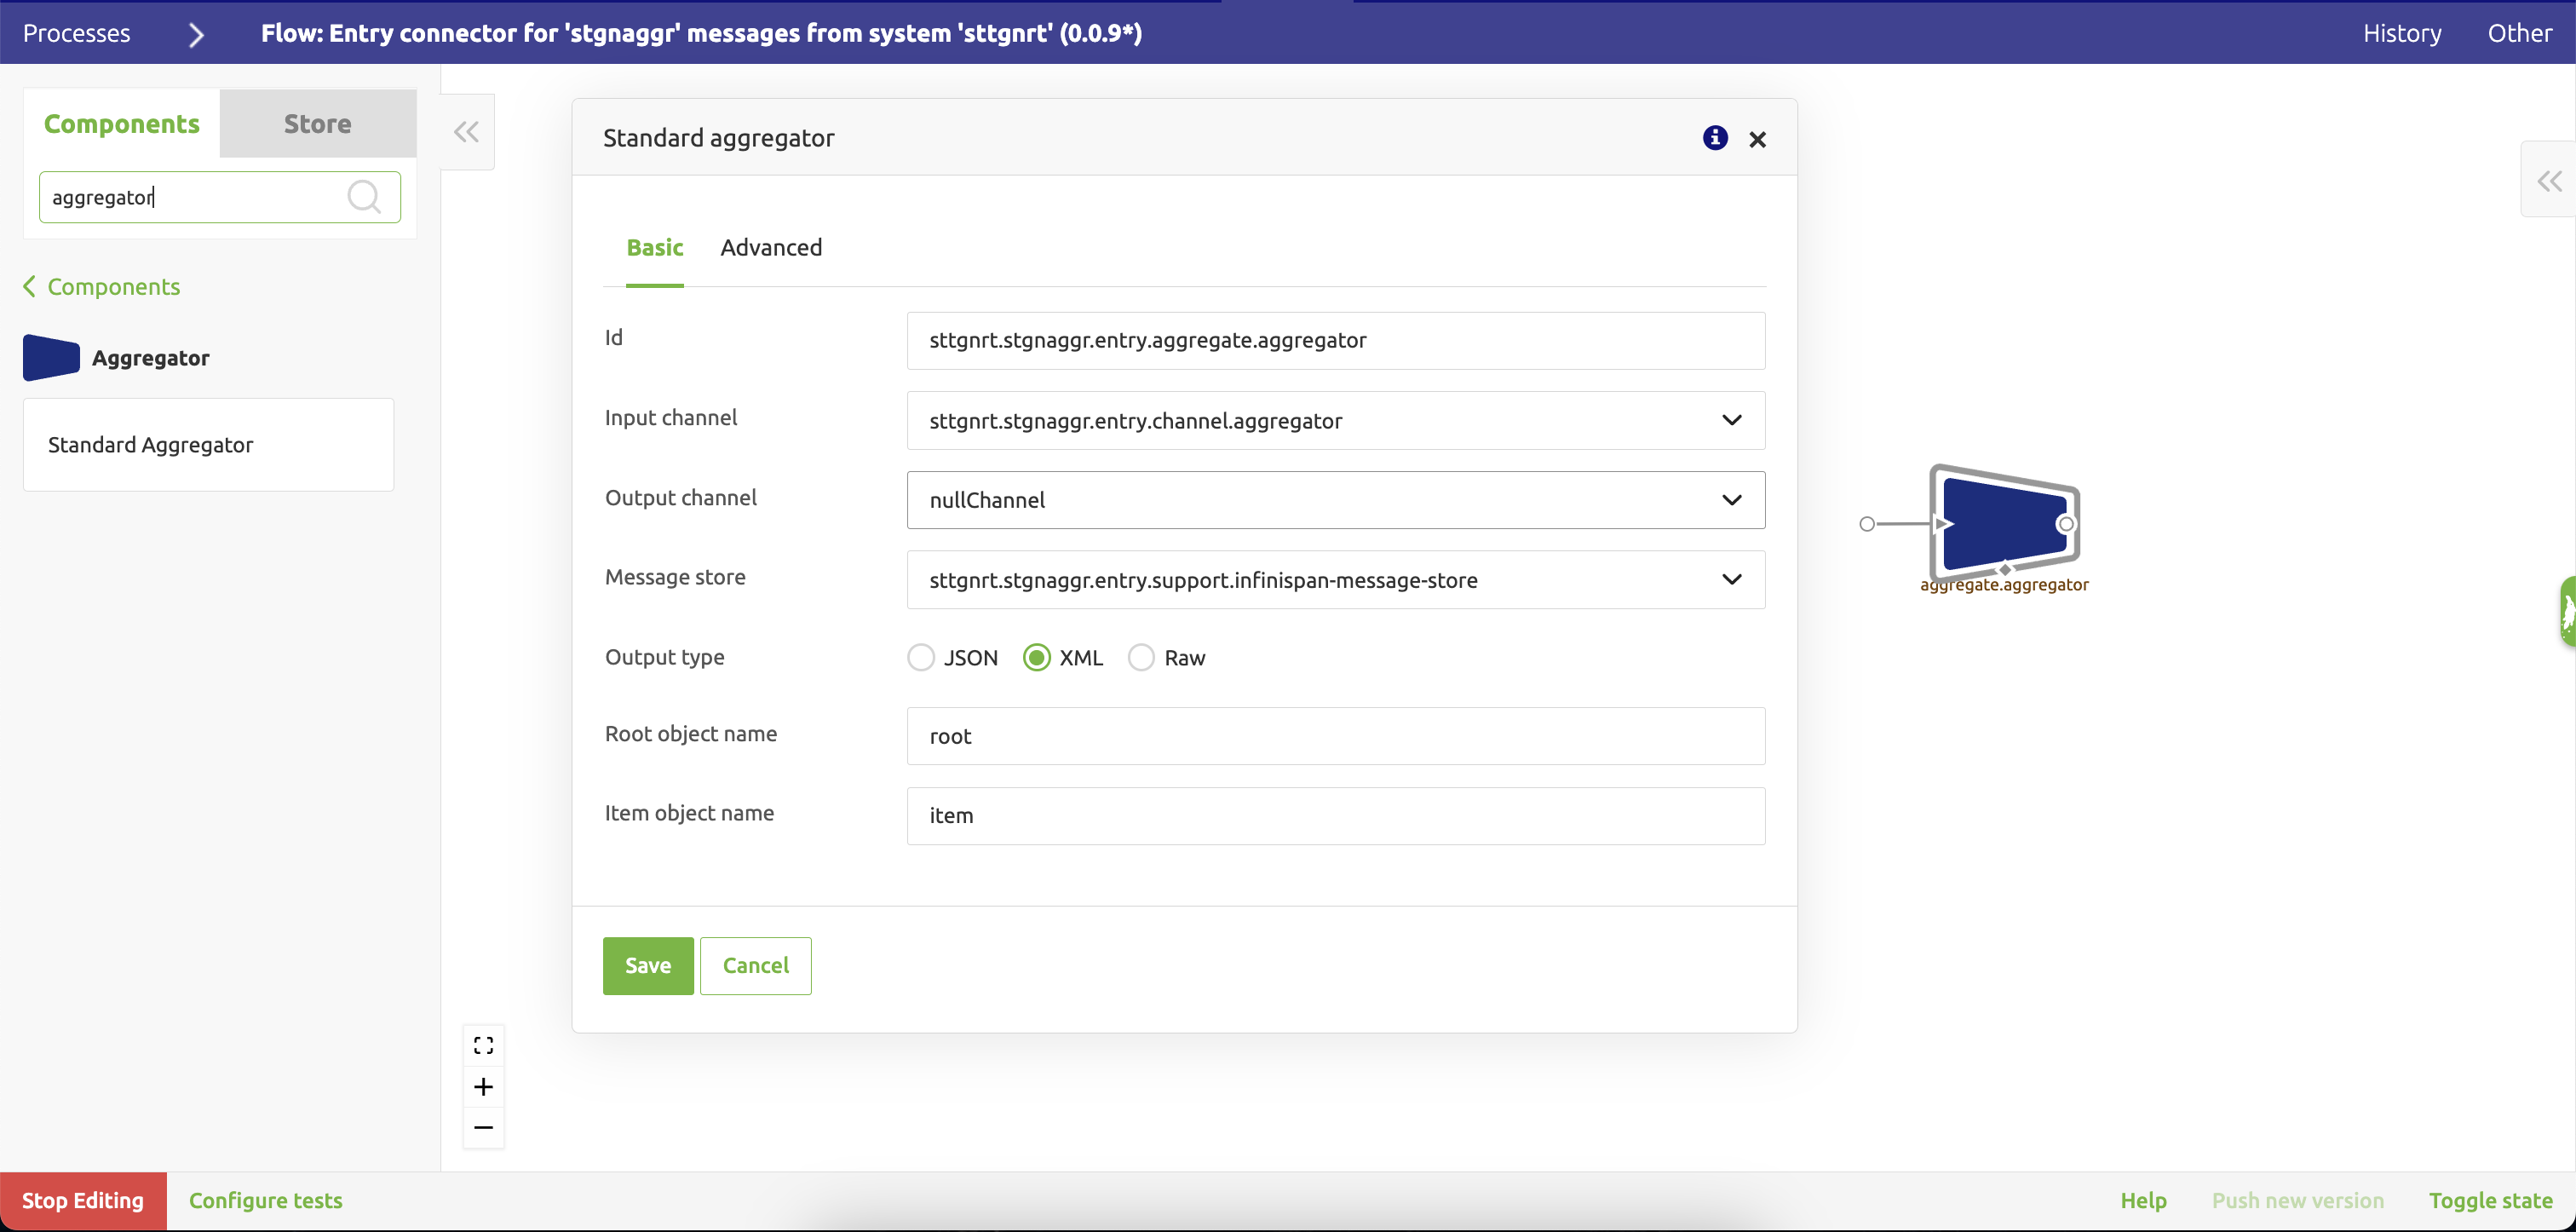This screenshot has height=1232, width=2576.
Task: Select the XML output type
Action: (1037, 658)
